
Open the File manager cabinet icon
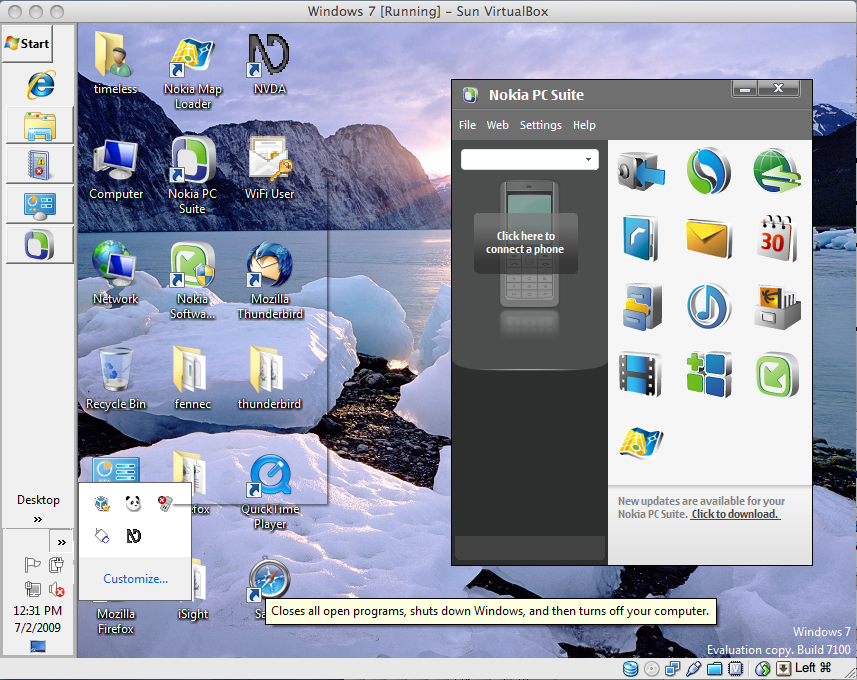tap(641, 307)
